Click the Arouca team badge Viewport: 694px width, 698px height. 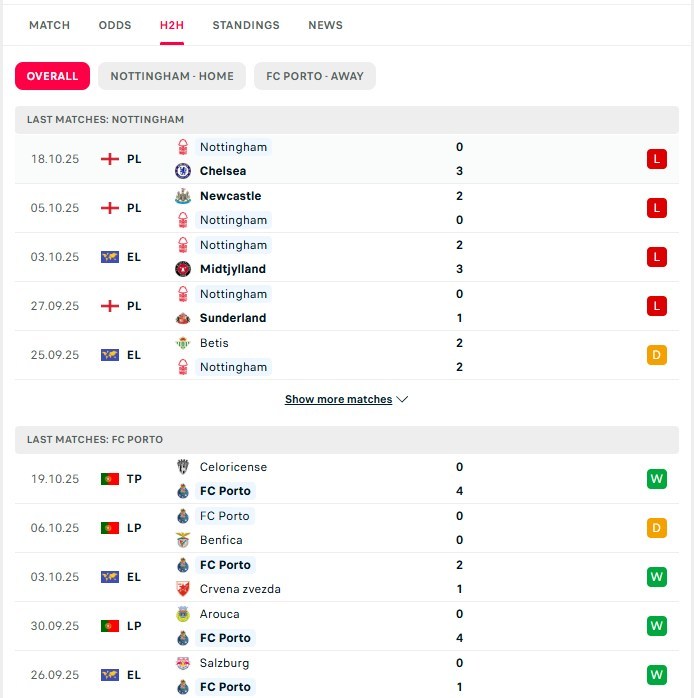click(183, 614)
